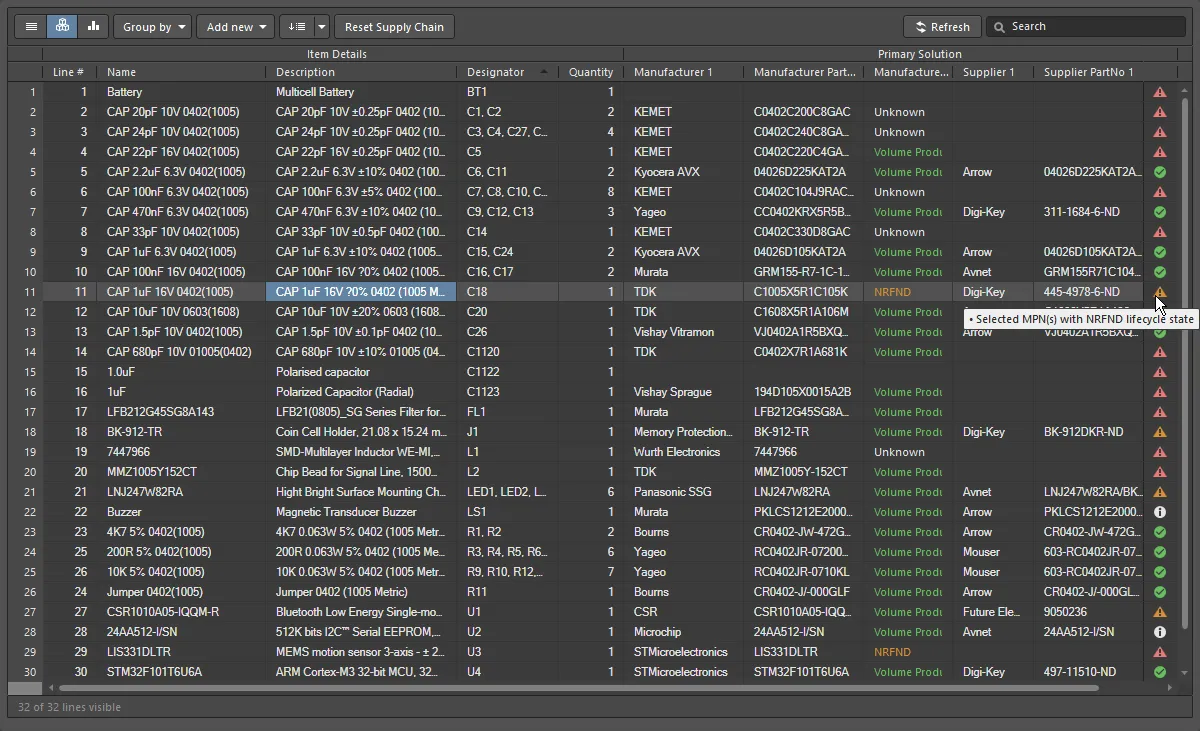Select the Name cell 'Buzzer'
Screen dimensions: 1200x731
[181, 512]
